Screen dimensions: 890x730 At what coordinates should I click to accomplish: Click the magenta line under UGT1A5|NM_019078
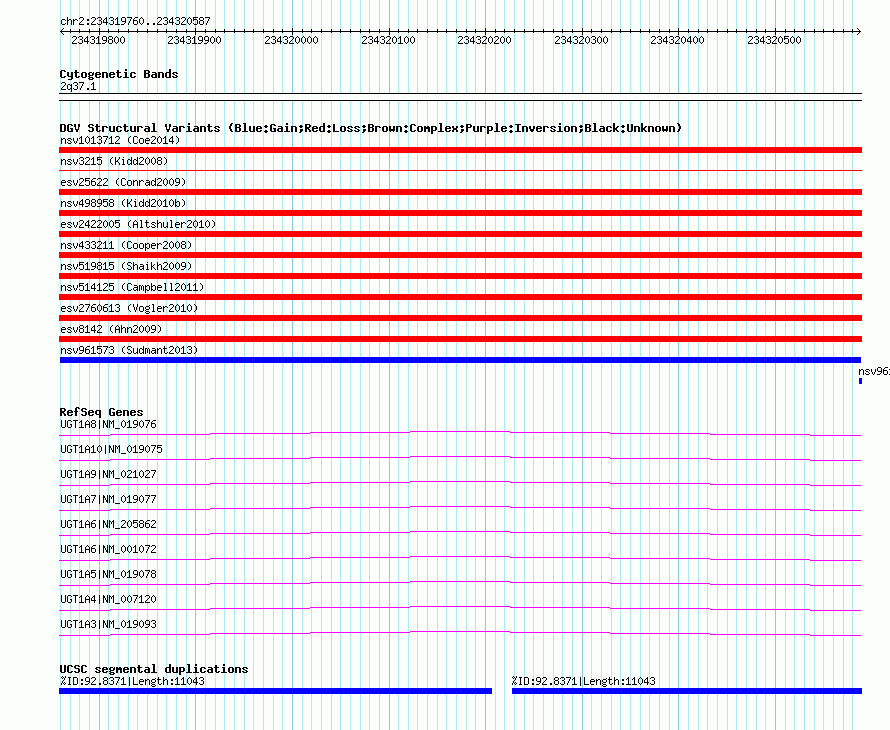[x=460, y=584]
